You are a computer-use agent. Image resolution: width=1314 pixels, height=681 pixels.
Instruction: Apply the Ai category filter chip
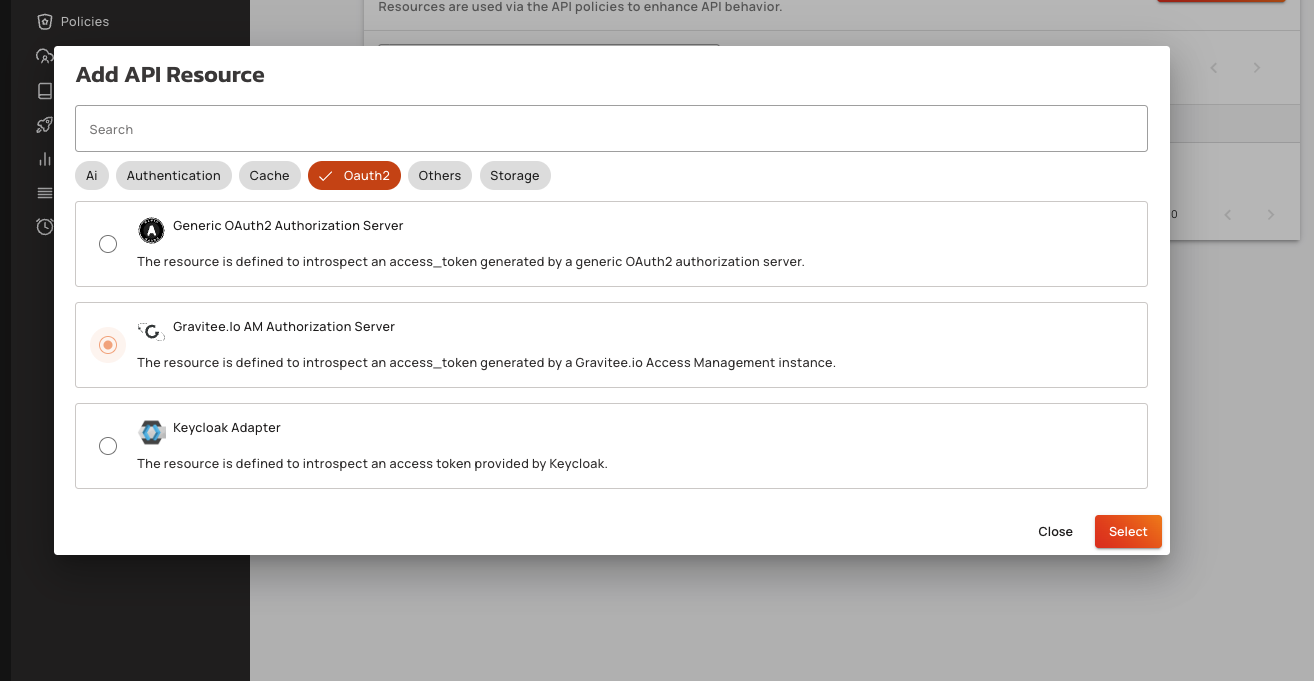coord(91,176)
